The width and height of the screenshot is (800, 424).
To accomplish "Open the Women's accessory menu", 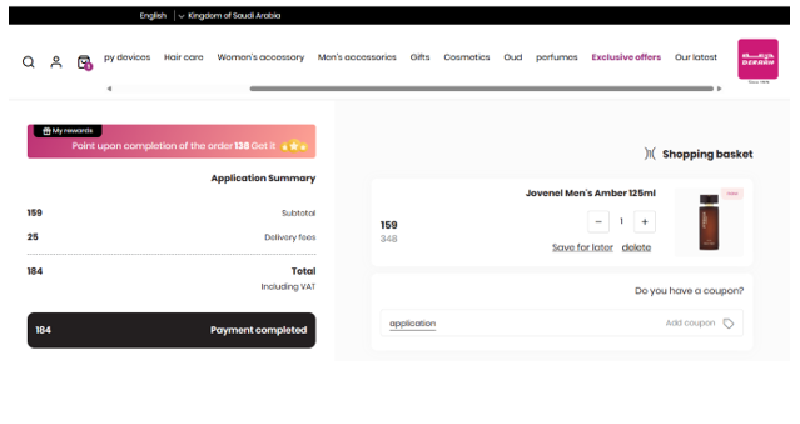I will pyautogui.click(x=261, y=57).
